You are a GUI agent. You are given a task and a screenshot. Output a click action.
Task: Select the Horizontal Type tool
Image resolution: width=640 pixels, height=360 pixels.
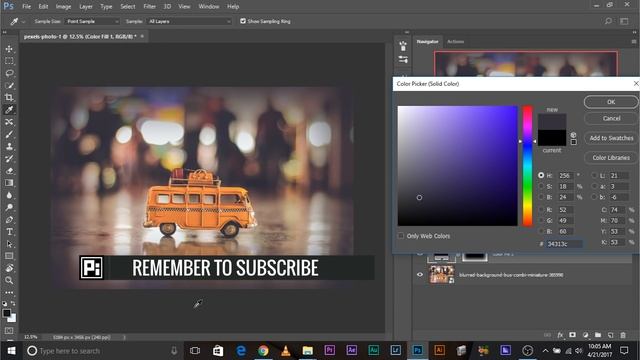tap(9, 232)
